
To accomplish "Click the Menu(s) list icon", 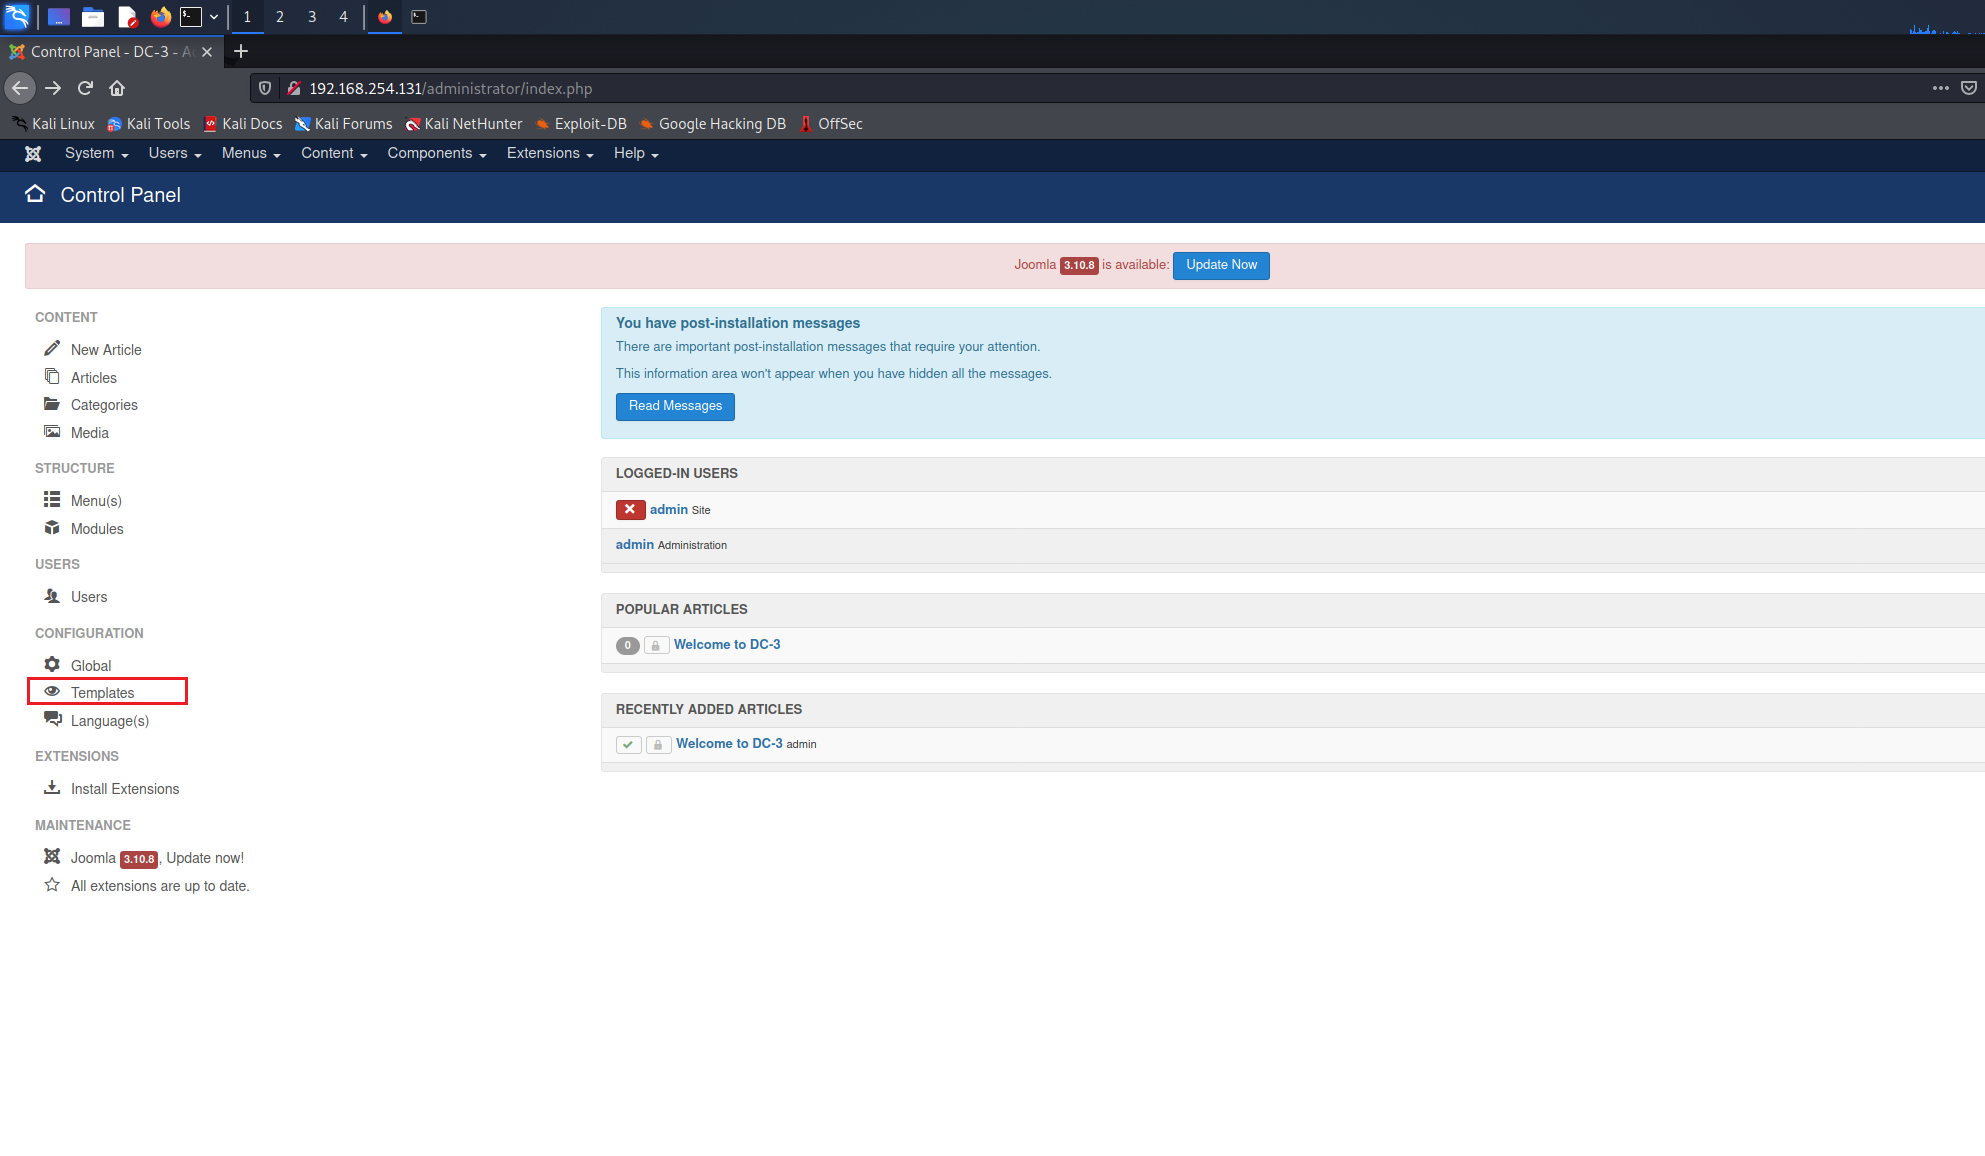I will click(52, 499).
